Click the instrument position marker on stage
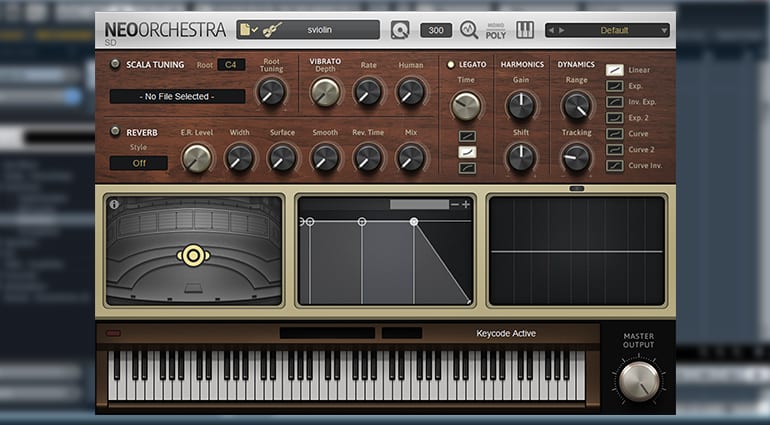 [193, 255]
